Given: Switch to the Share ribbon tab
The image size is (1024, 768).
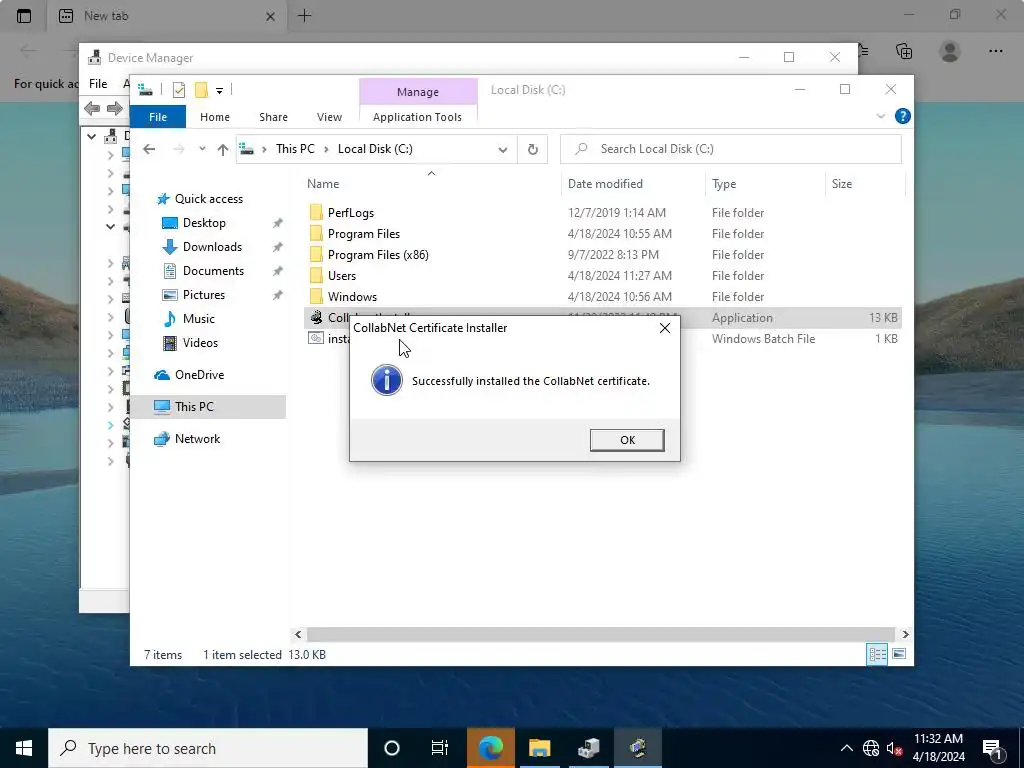Looking at the screenshot, I should tap(273, 117).
